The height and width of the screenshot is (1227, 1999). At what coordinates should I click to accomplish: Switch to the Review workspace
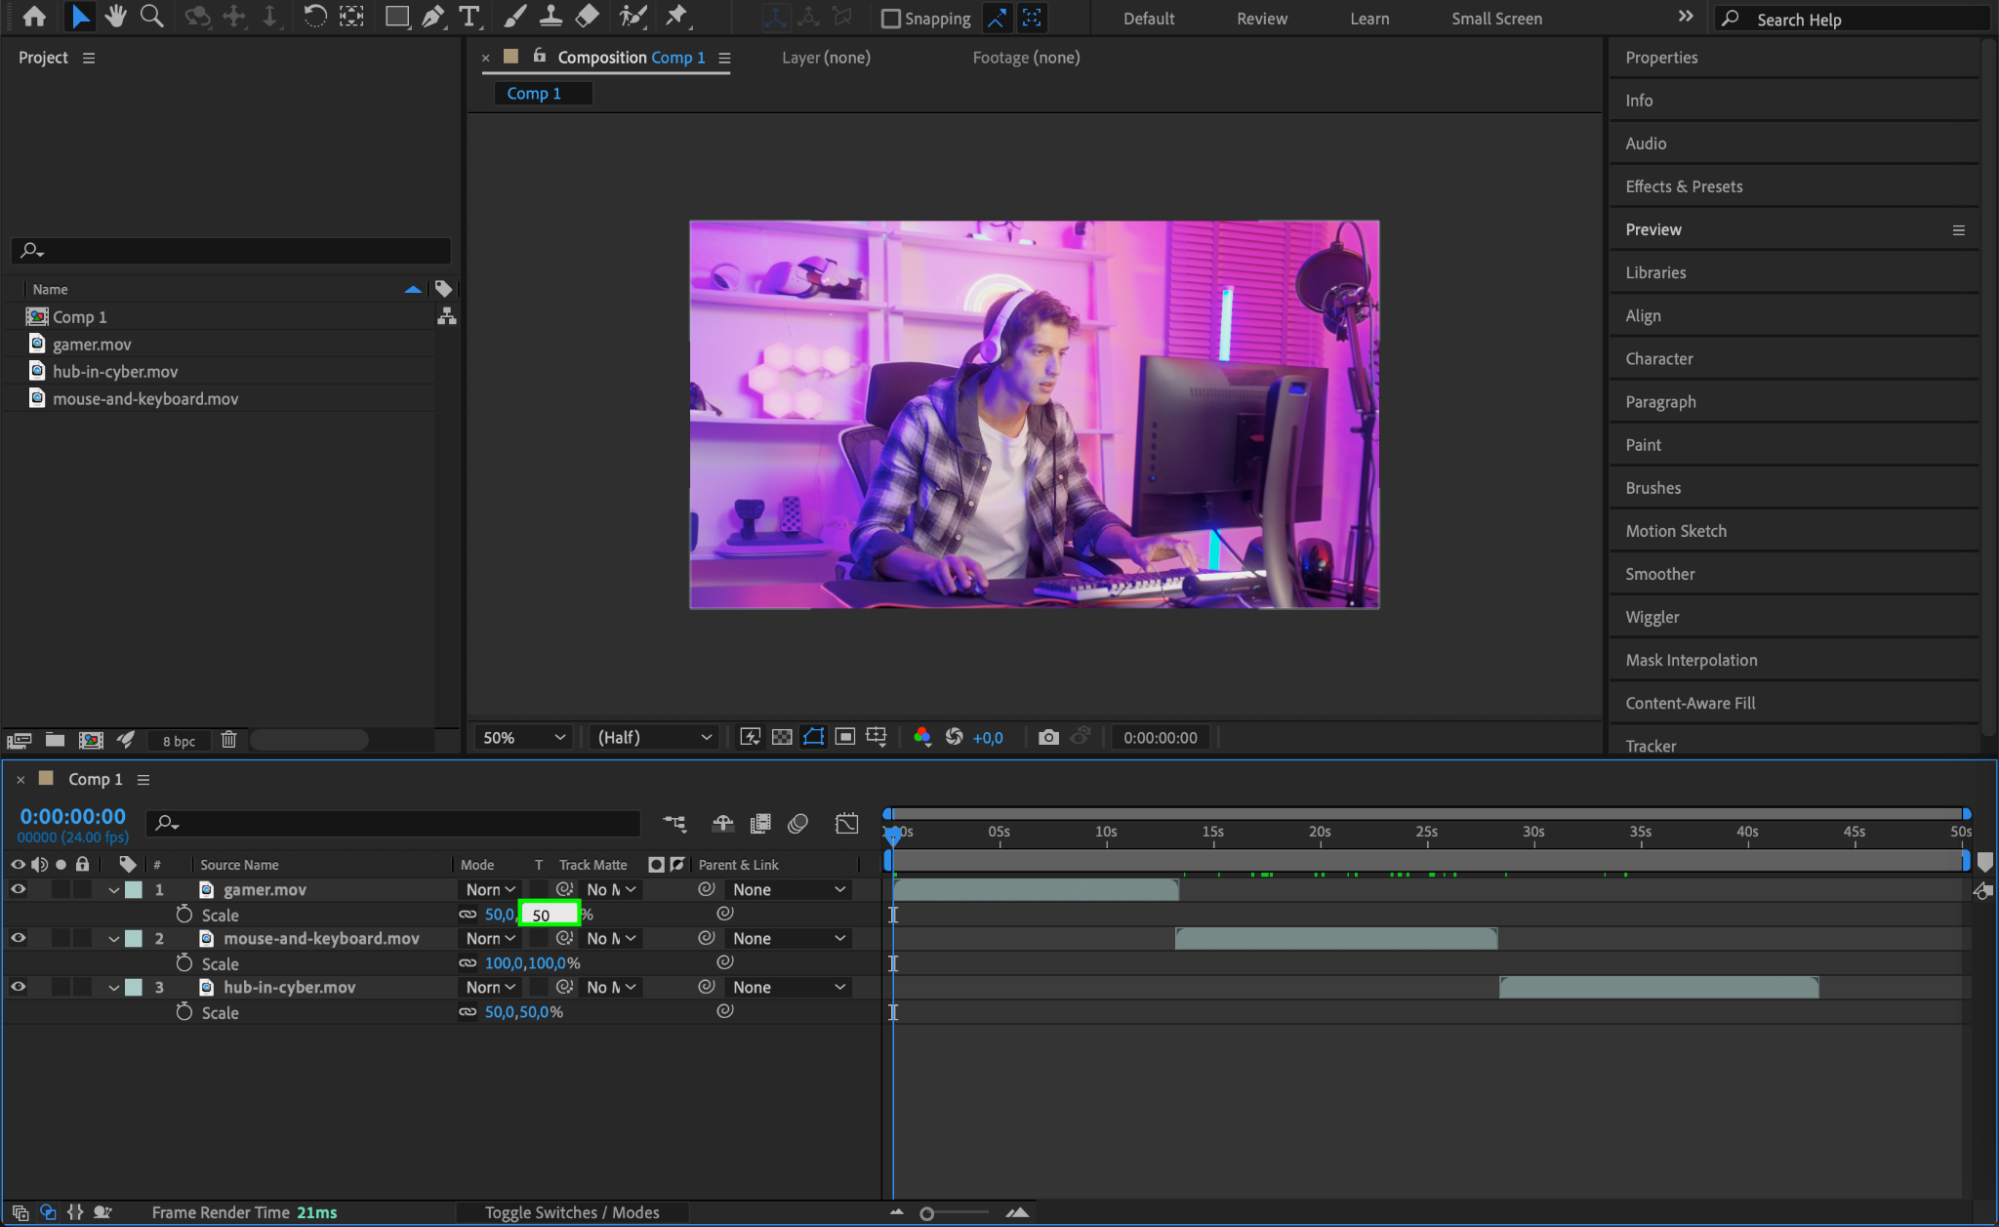(1261, 18)
